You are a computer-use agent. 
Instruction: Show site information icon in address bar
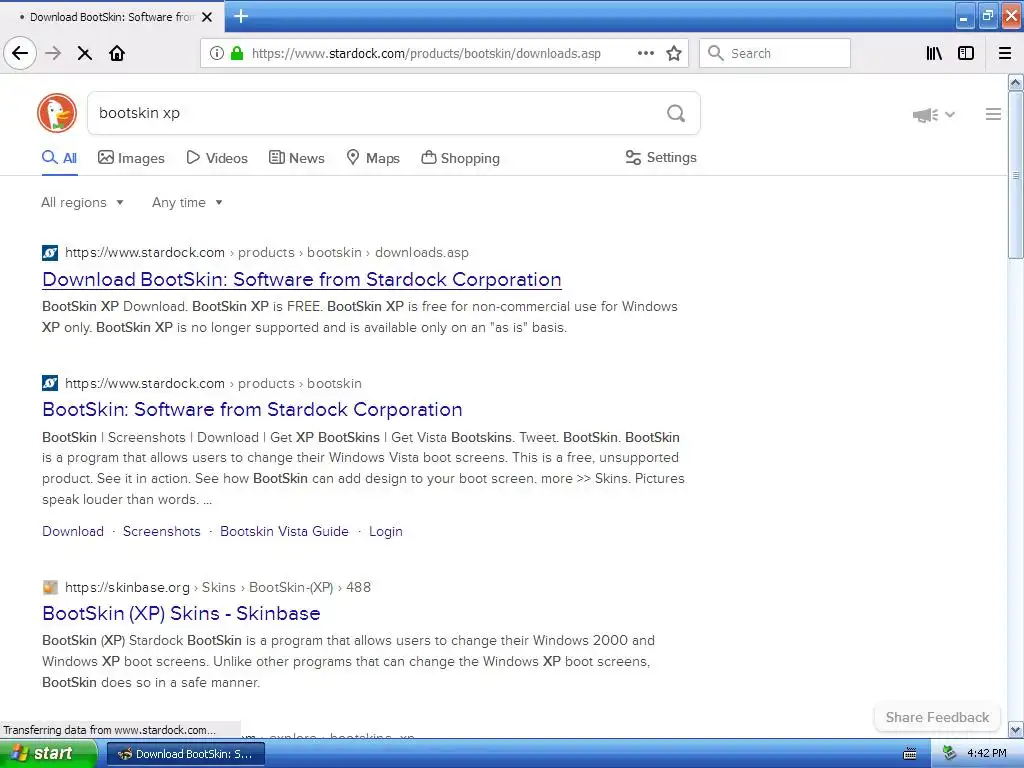coord(217,53)
